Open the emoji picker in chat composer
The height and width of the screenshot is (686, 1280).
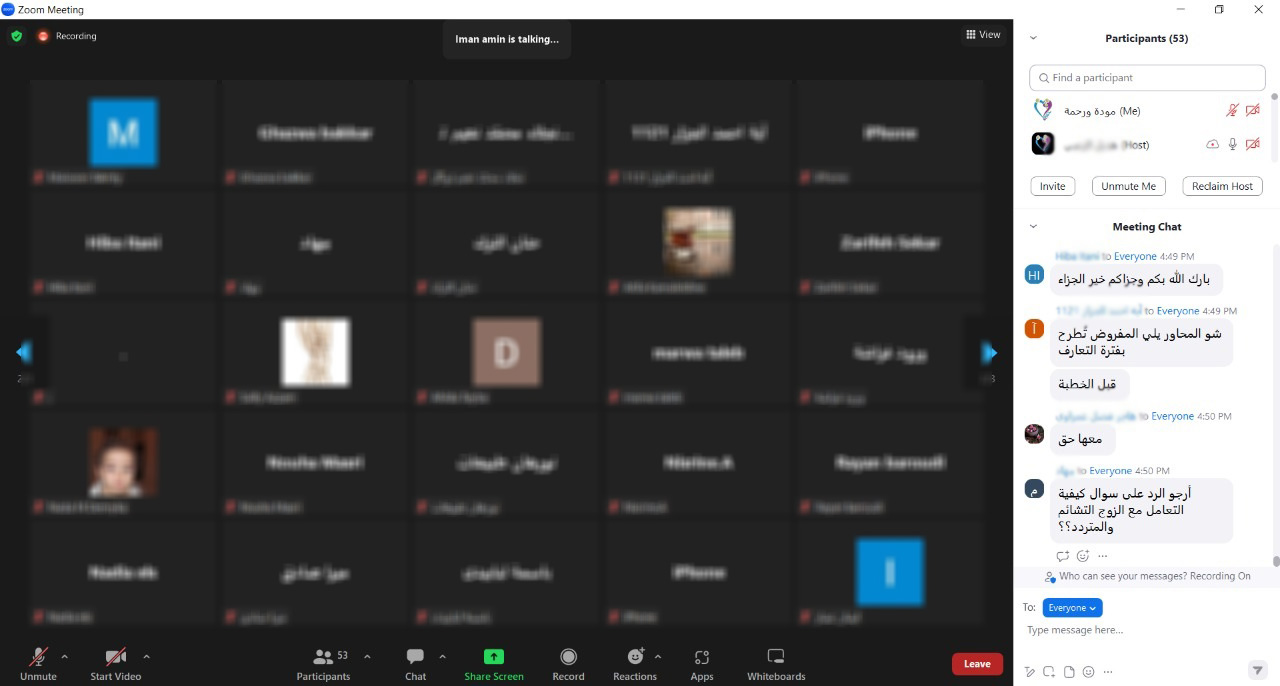(1088, 671)
